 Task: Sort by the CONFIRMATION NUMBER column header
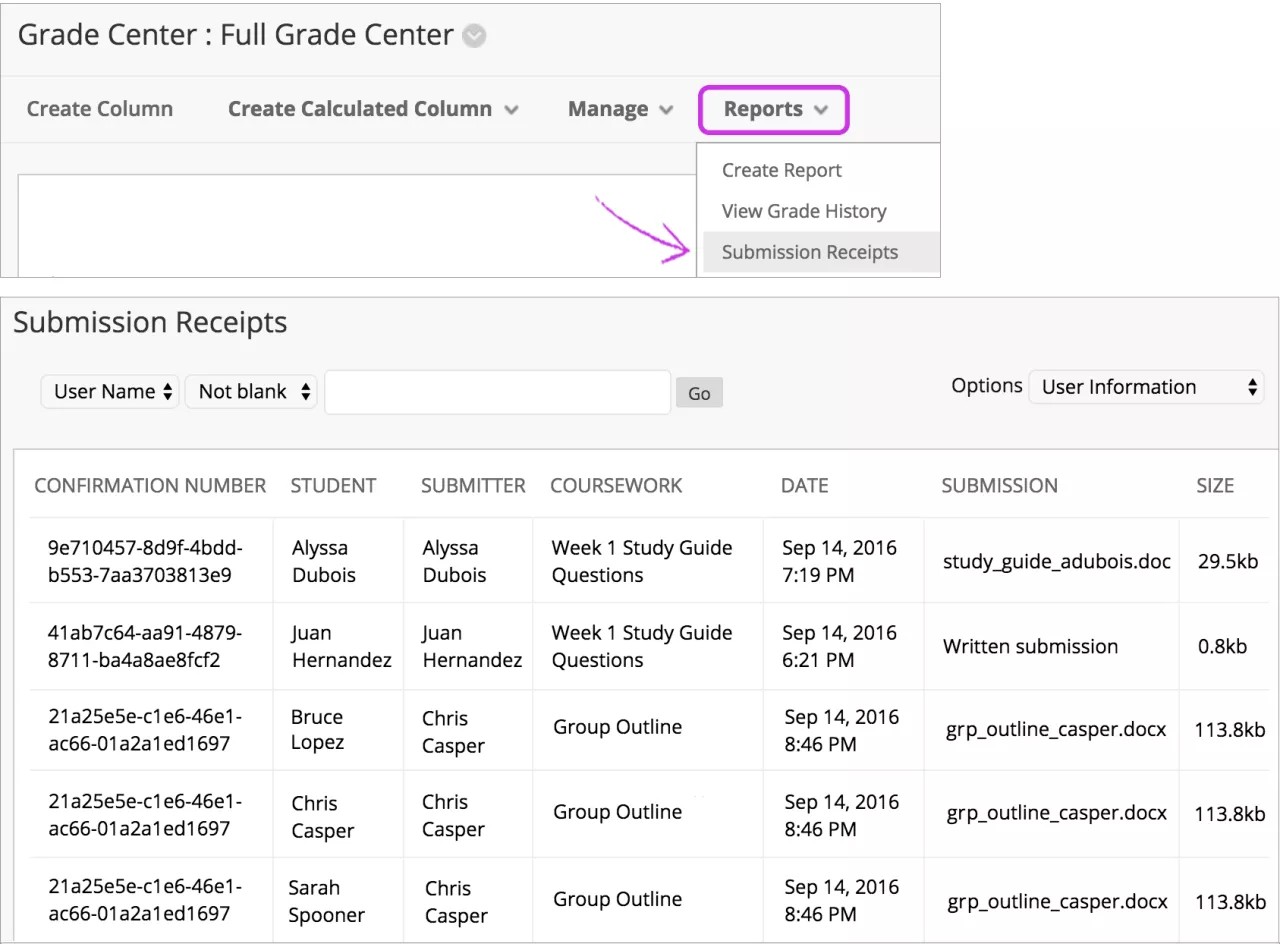click(150, 486)
